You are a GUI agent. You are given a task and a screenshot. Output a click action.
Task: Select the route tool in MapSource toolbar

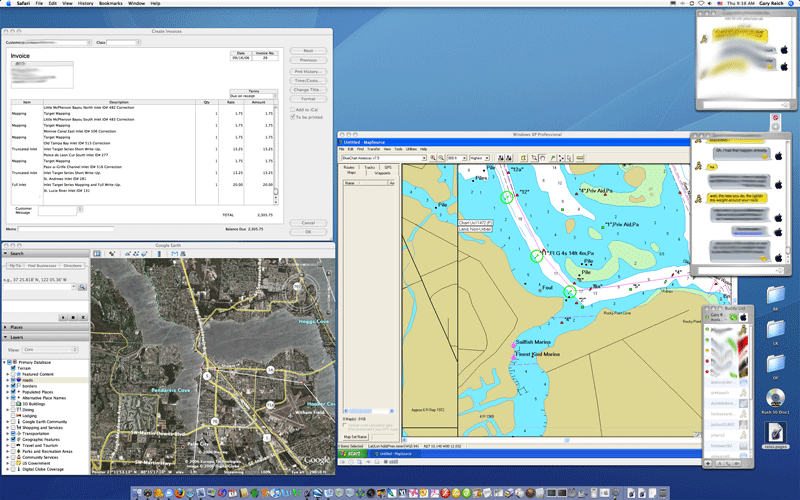561,158
